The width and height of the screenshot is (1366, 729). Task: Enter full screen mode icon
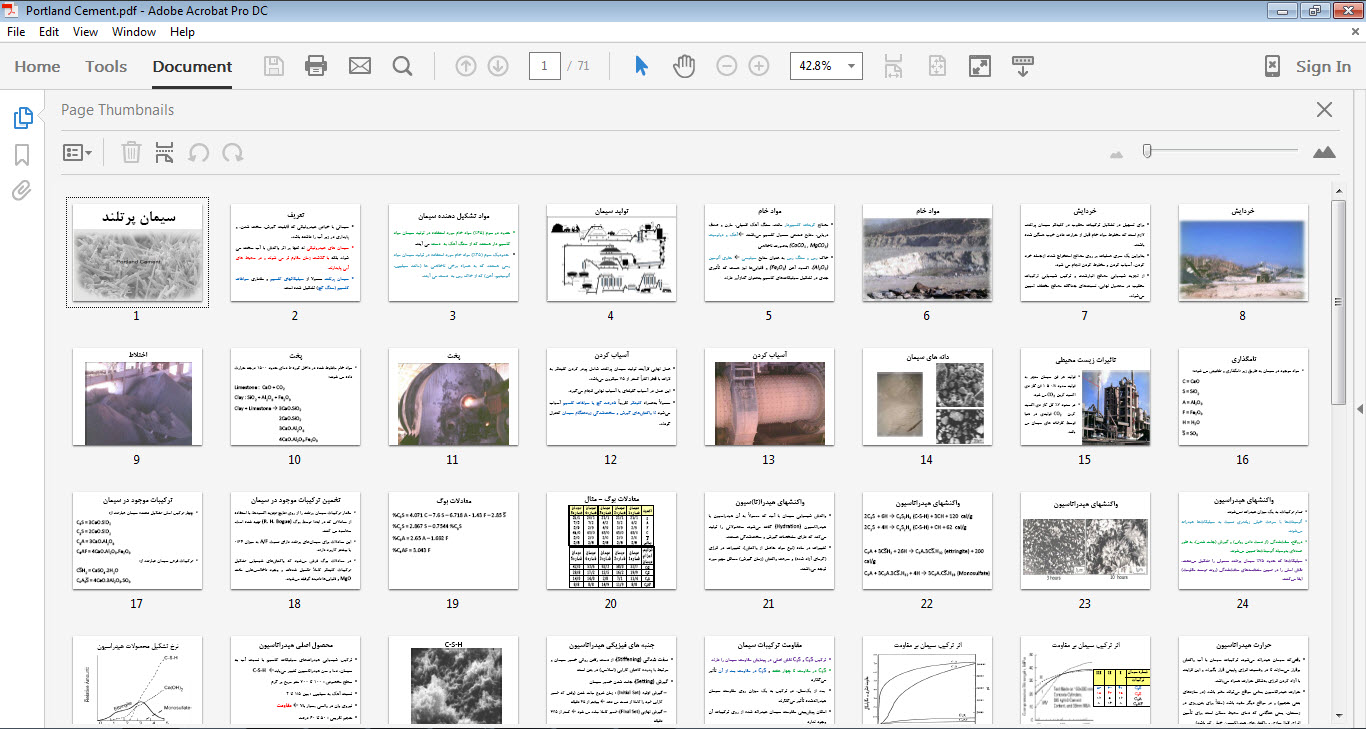980,66
